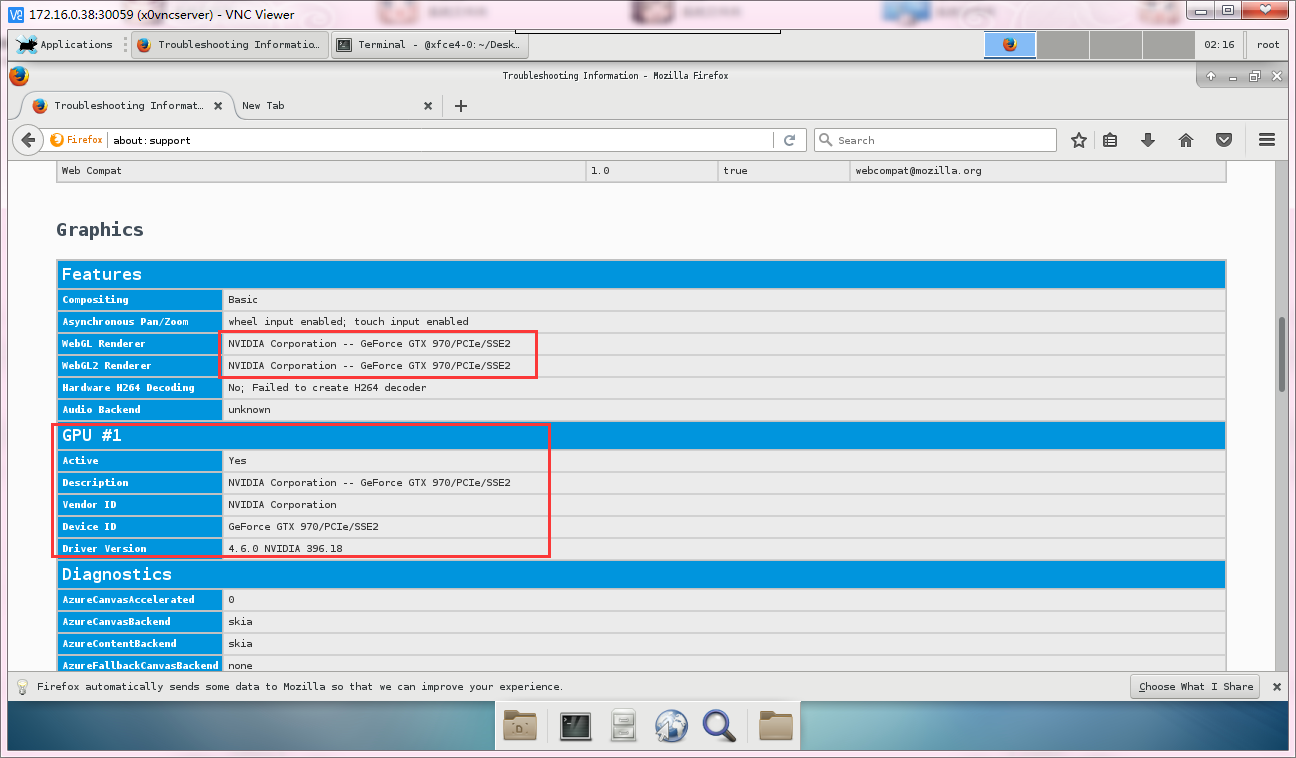Click the Diagnostics table header

click(641, 574)
